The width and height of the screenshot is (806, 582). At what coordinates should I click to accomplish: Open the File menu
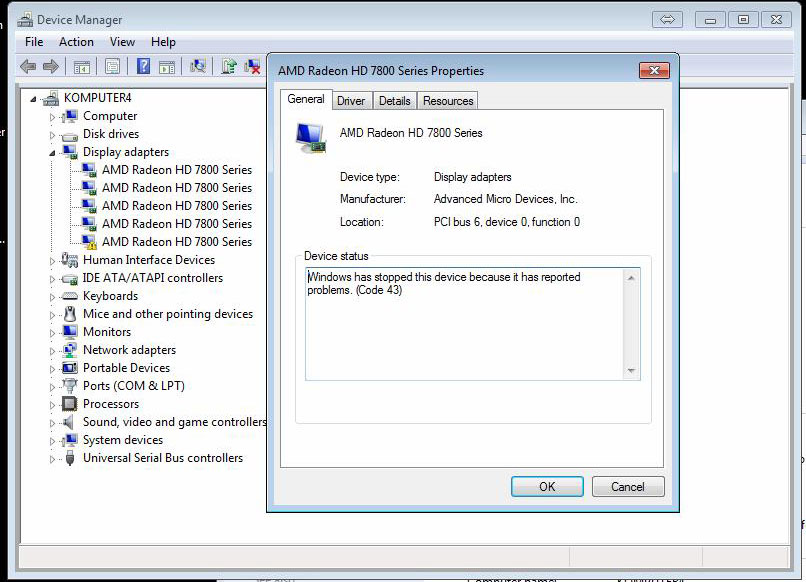tap(34, 42)
